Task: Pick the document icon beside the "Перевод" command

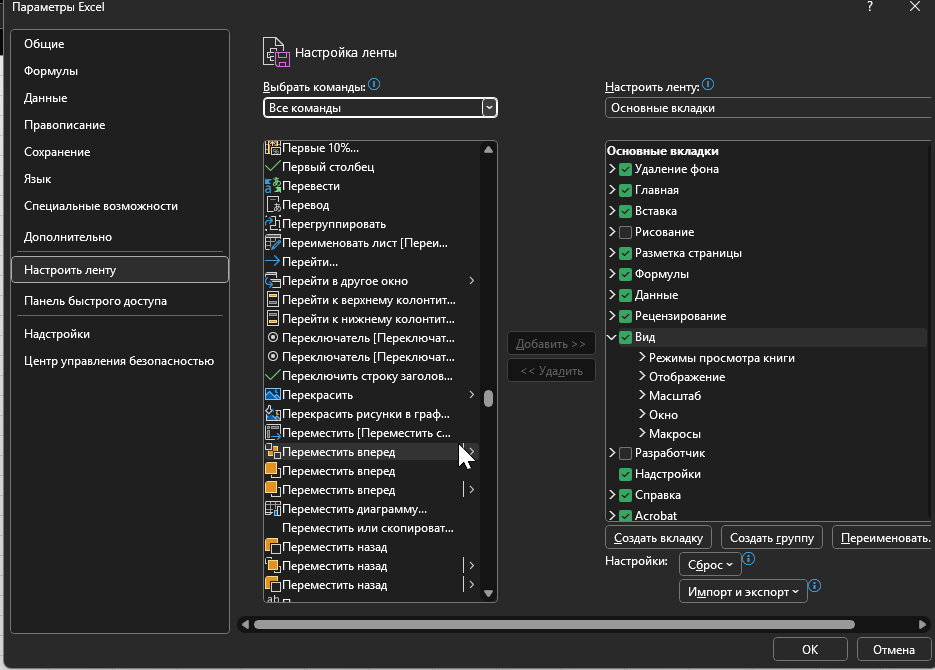Action: (273, 205)
